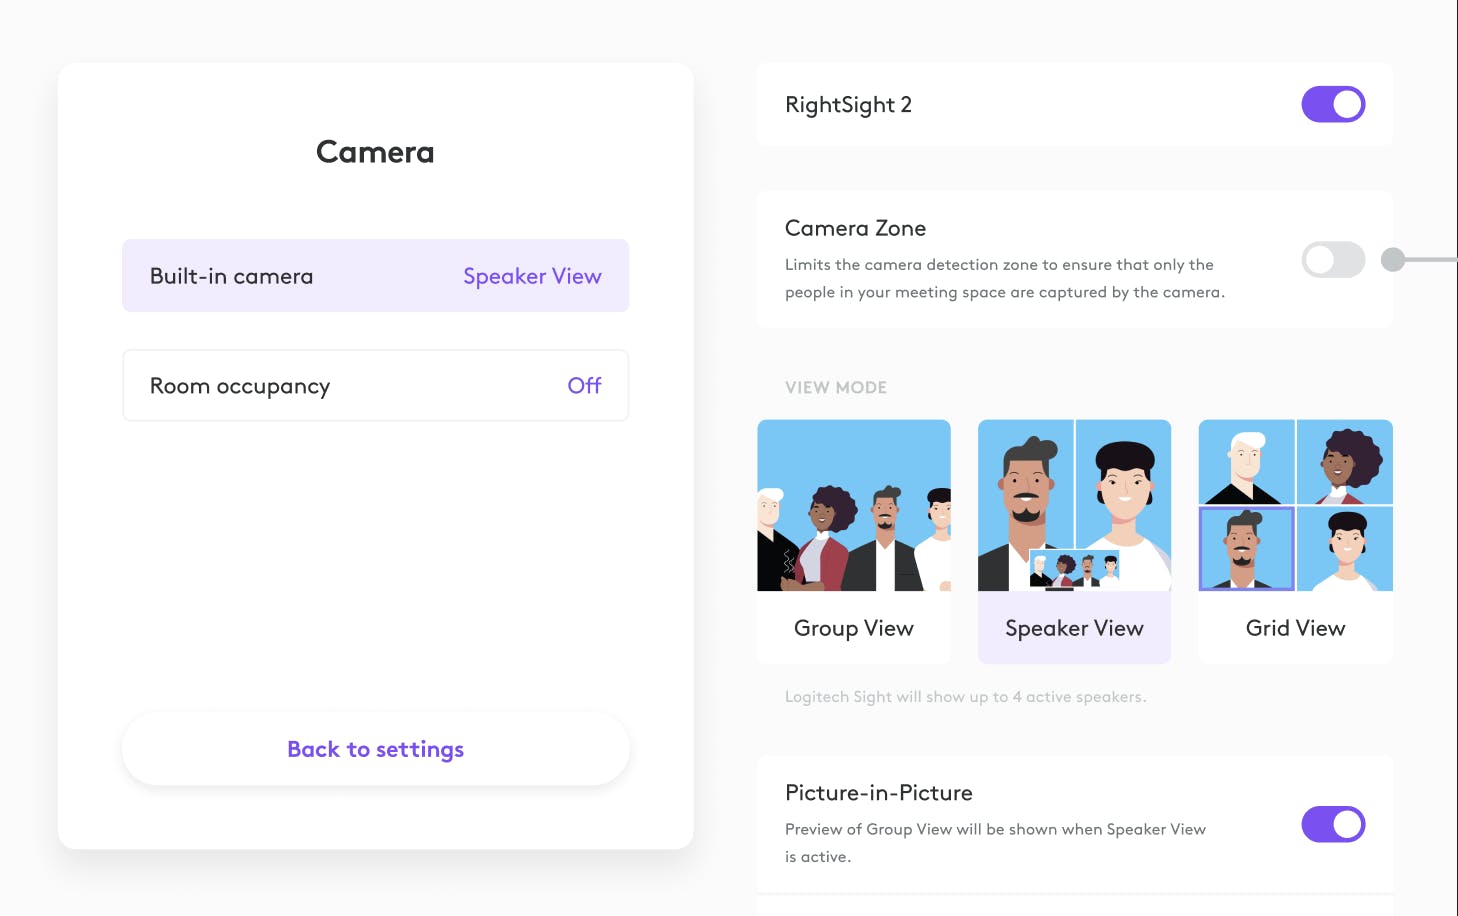Enable the Camera Zone toggle
The width and height of the screenshot is (1458, 916).
click(1333, 260)
